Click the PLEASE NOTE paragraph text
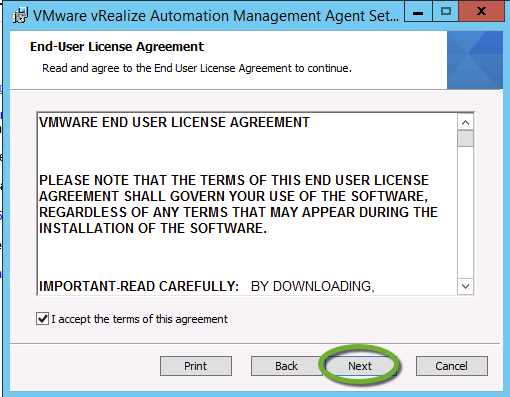This screenshot has width=510, height=397. (x=238, y=204)
